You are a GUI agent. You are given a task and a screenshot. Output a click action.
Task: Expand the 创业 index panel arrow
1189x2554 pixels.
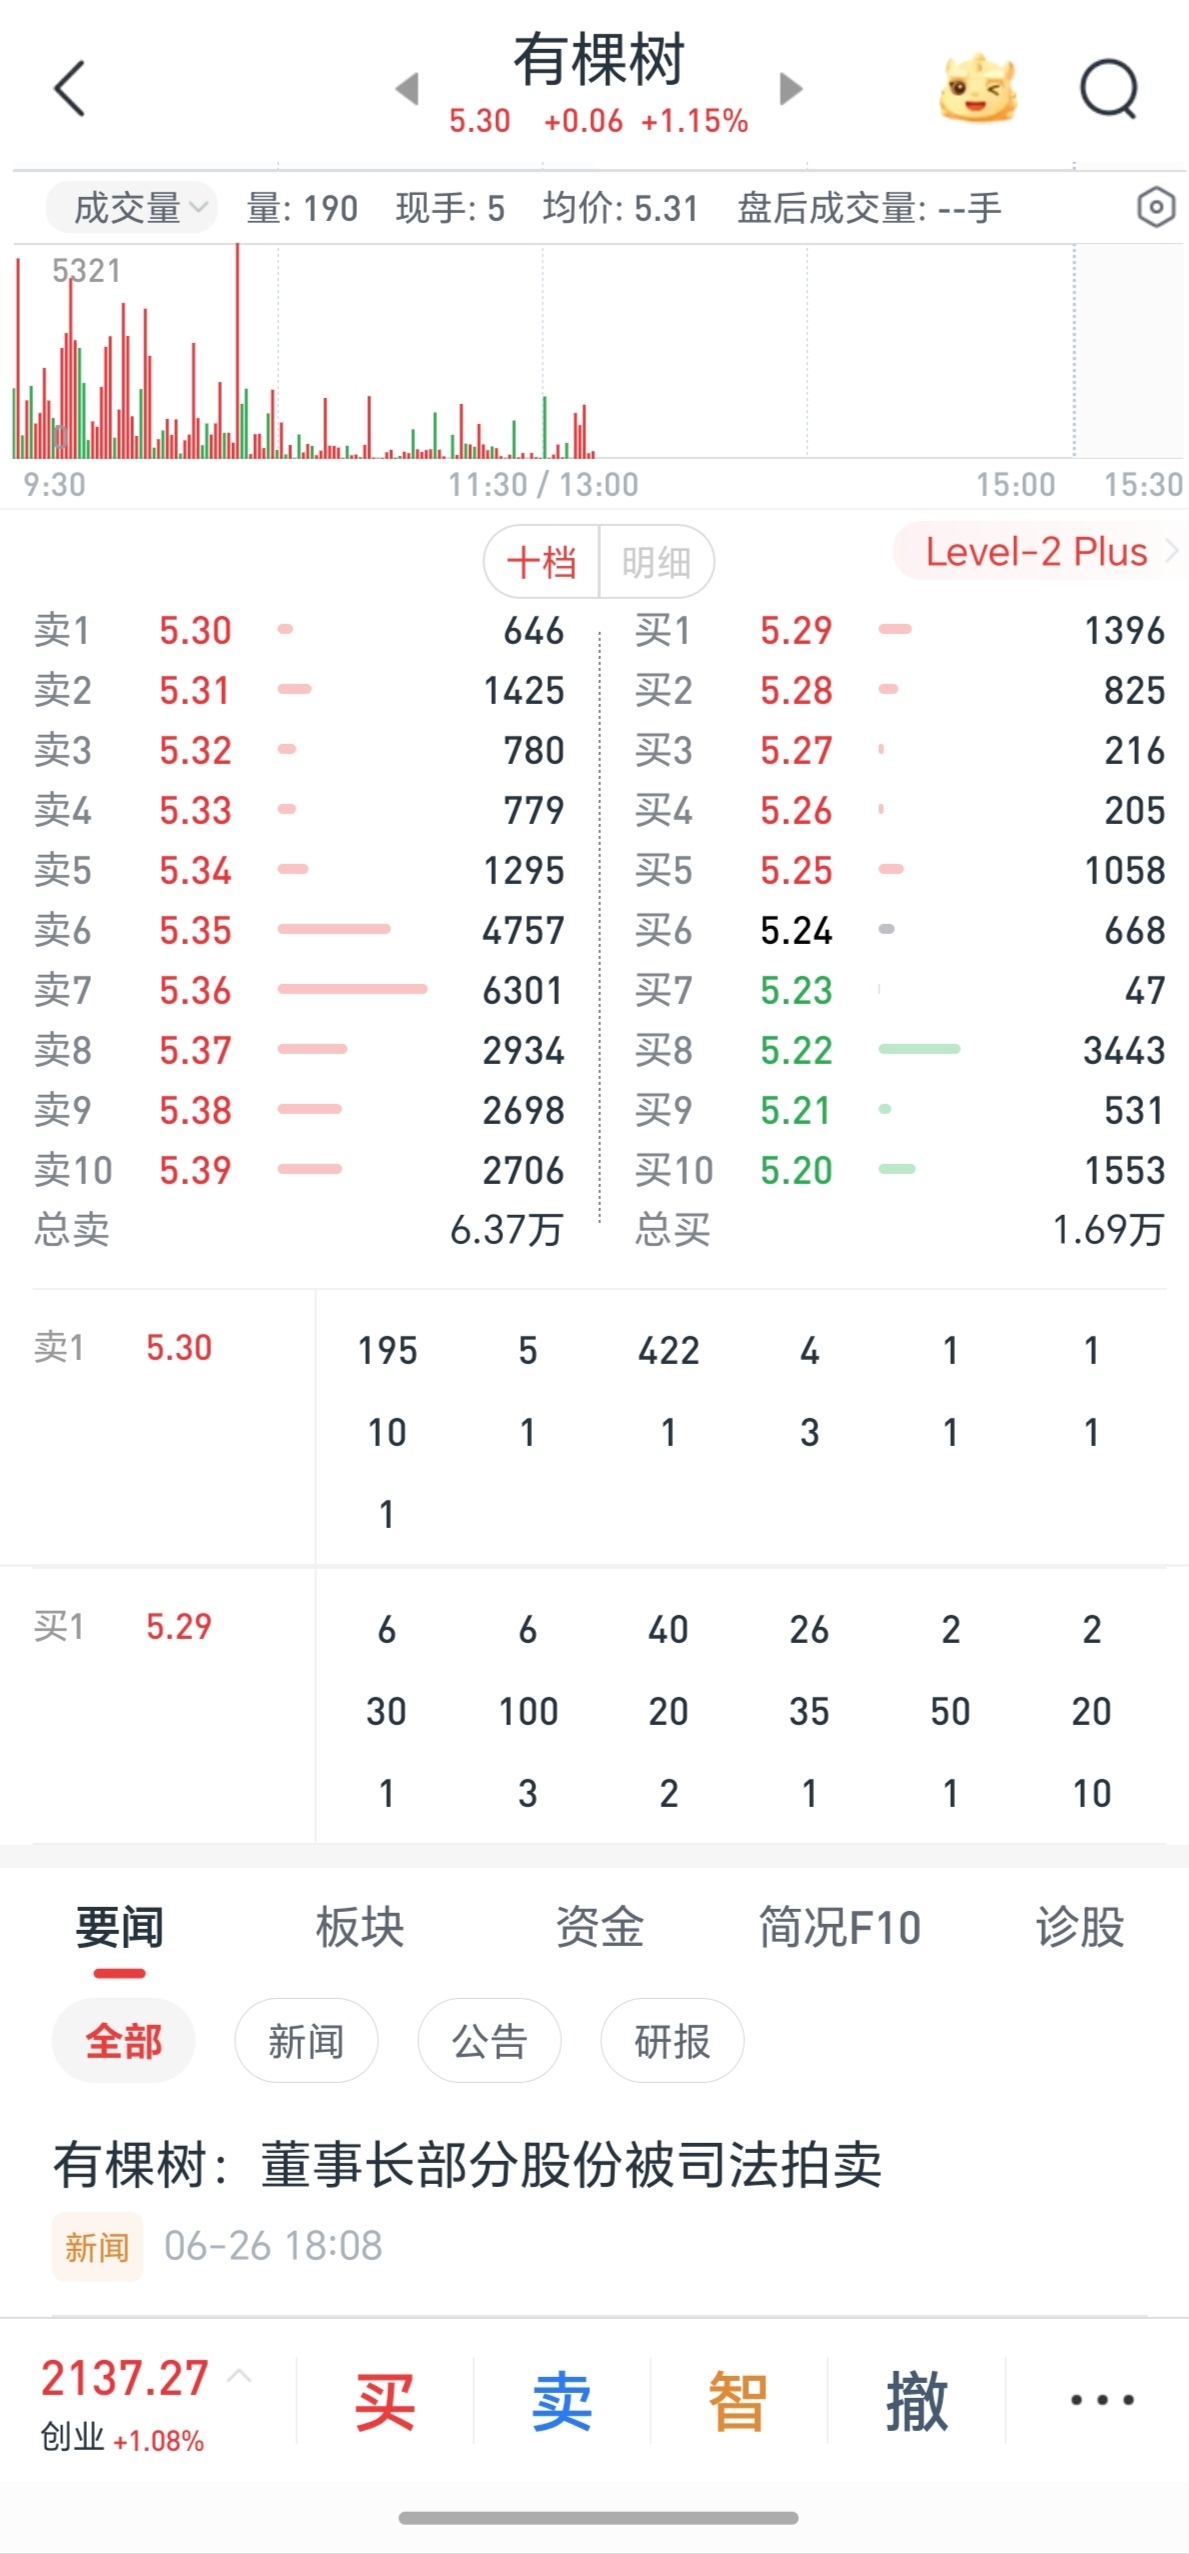[240, 2376]
